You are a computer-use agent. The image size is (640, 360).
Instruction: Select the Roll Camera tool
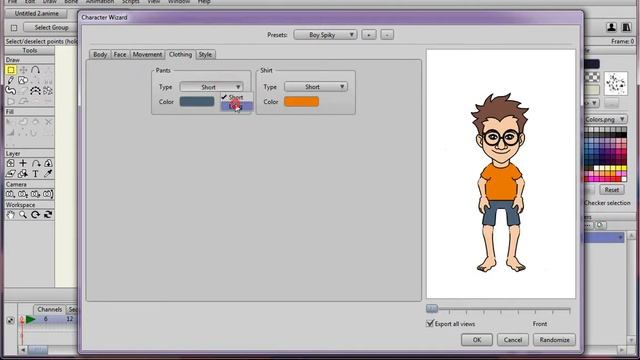[36, 194]
